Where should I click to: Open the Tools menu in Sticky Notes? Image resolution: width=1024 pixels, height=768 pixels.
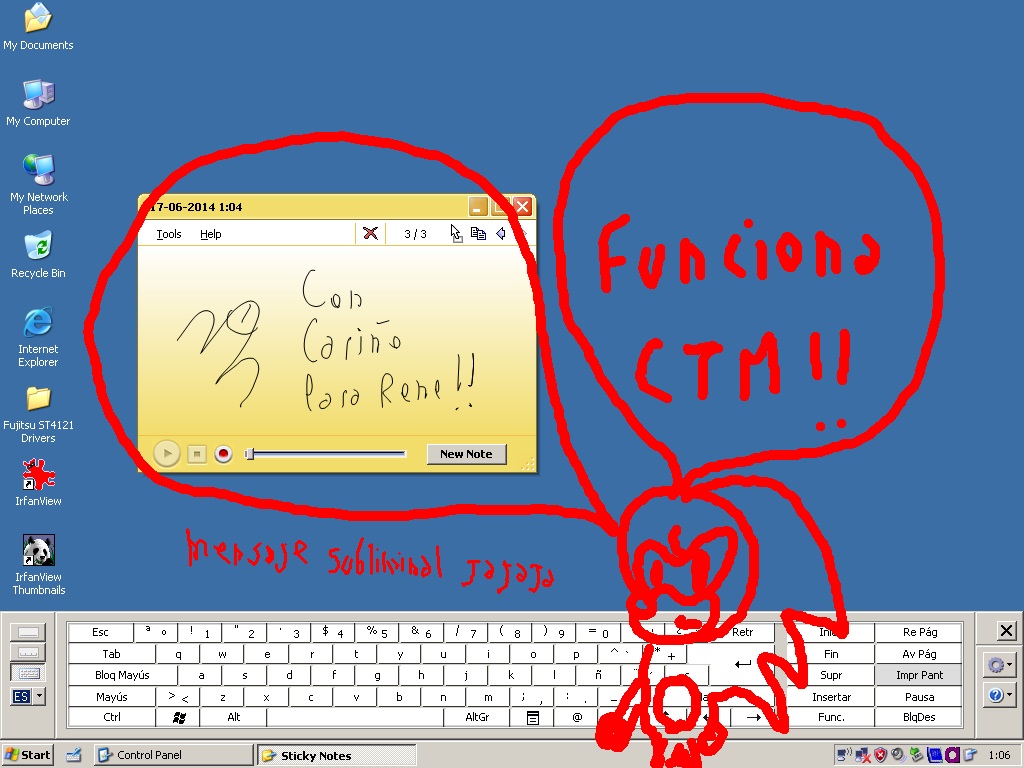coord(169,234)
